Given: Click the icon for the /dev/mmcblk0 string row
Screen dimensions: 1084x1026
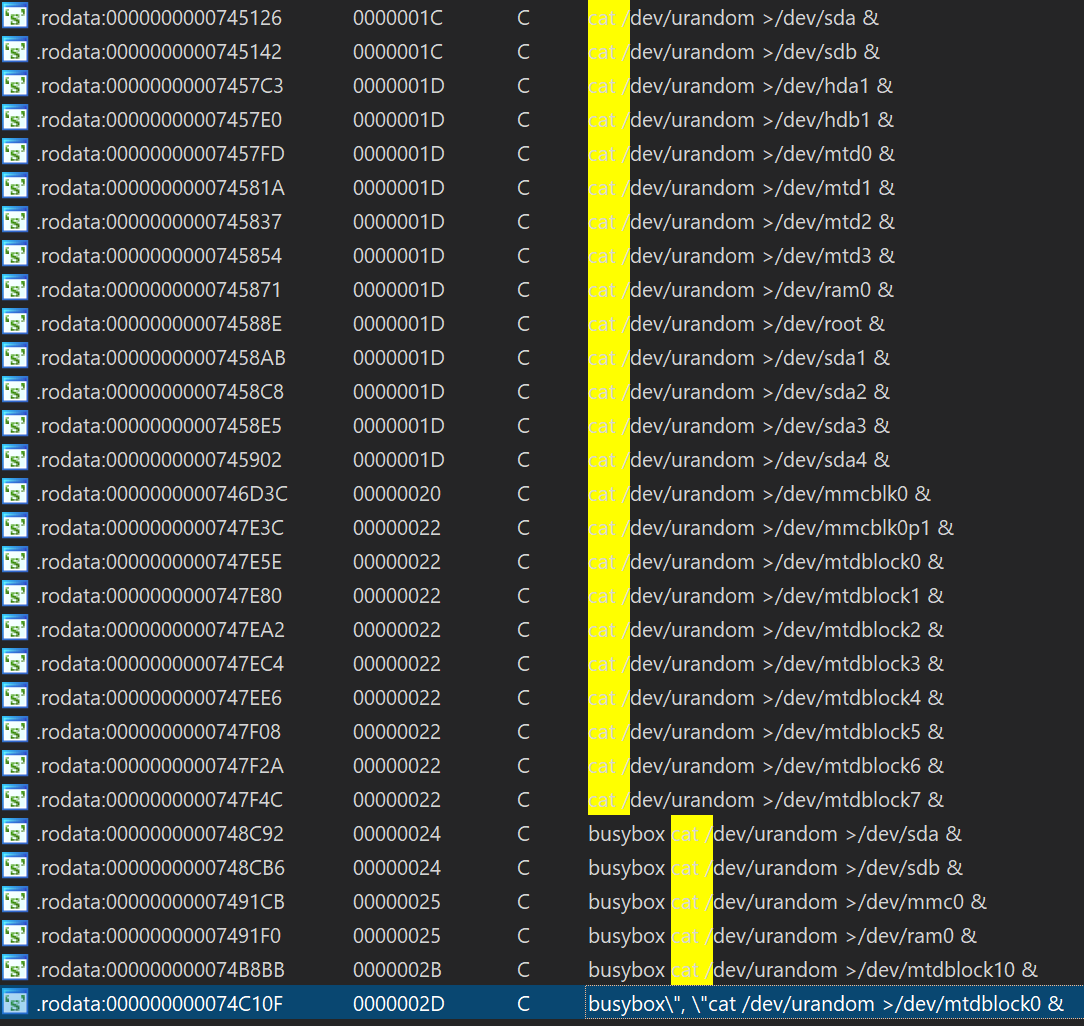Looking at the screenshot, I should pyautogui.click(x=15, y=494).
